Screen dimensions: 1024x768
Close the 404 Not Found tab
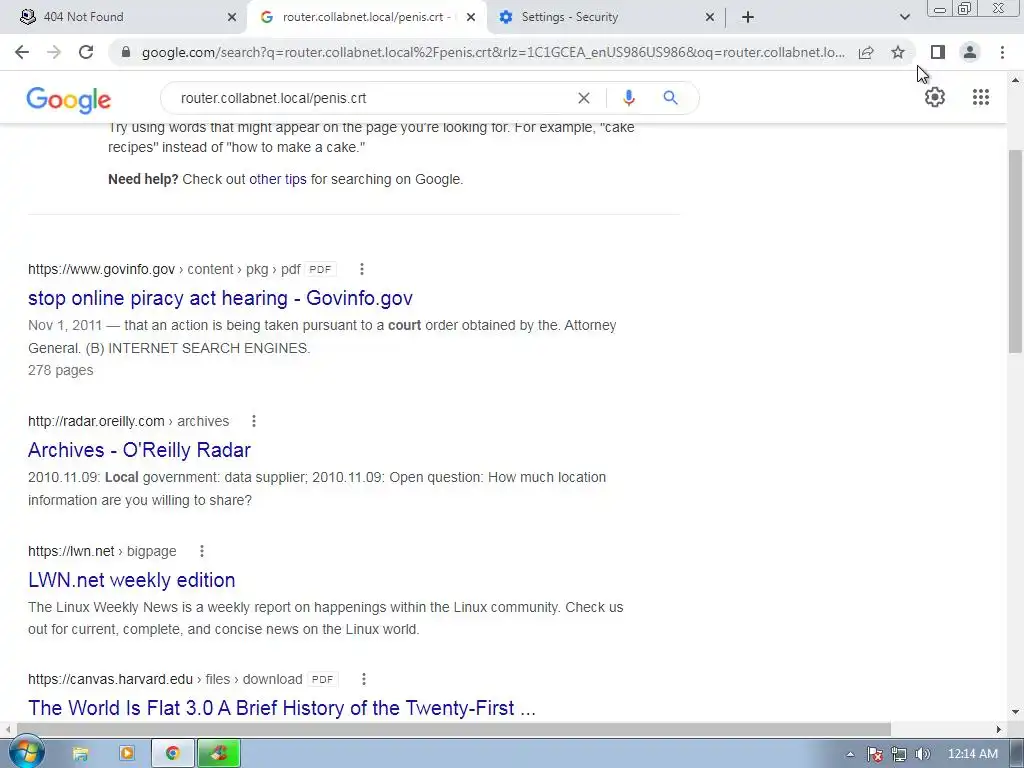coord(232,17)
